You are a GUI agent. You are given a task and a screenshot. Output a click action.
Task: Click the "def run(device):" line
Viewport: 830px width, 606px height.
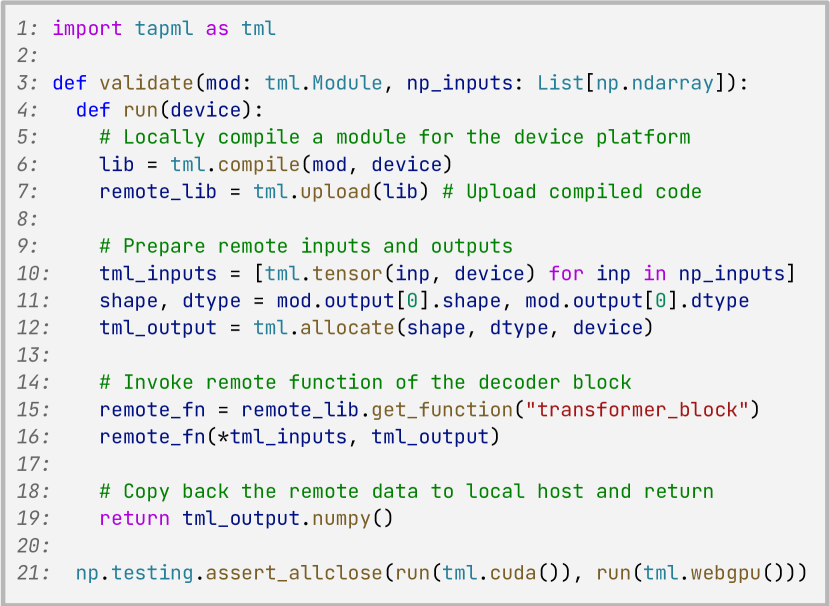pyautogui.click(x=169, y=110)
